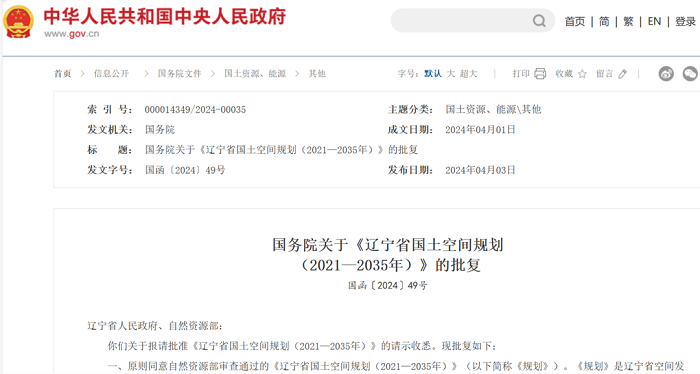Click the printer icon

(540, 74)
